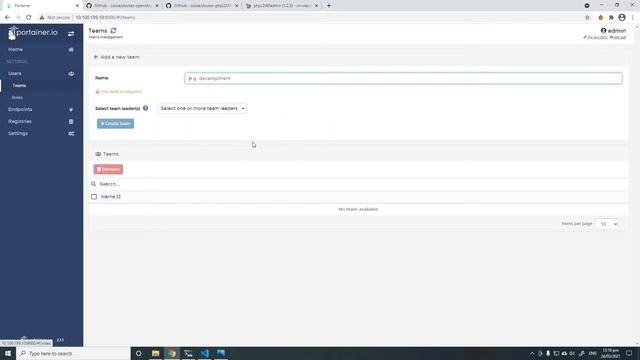Click the Windows taskbar search box

click(x=73, y=353)
